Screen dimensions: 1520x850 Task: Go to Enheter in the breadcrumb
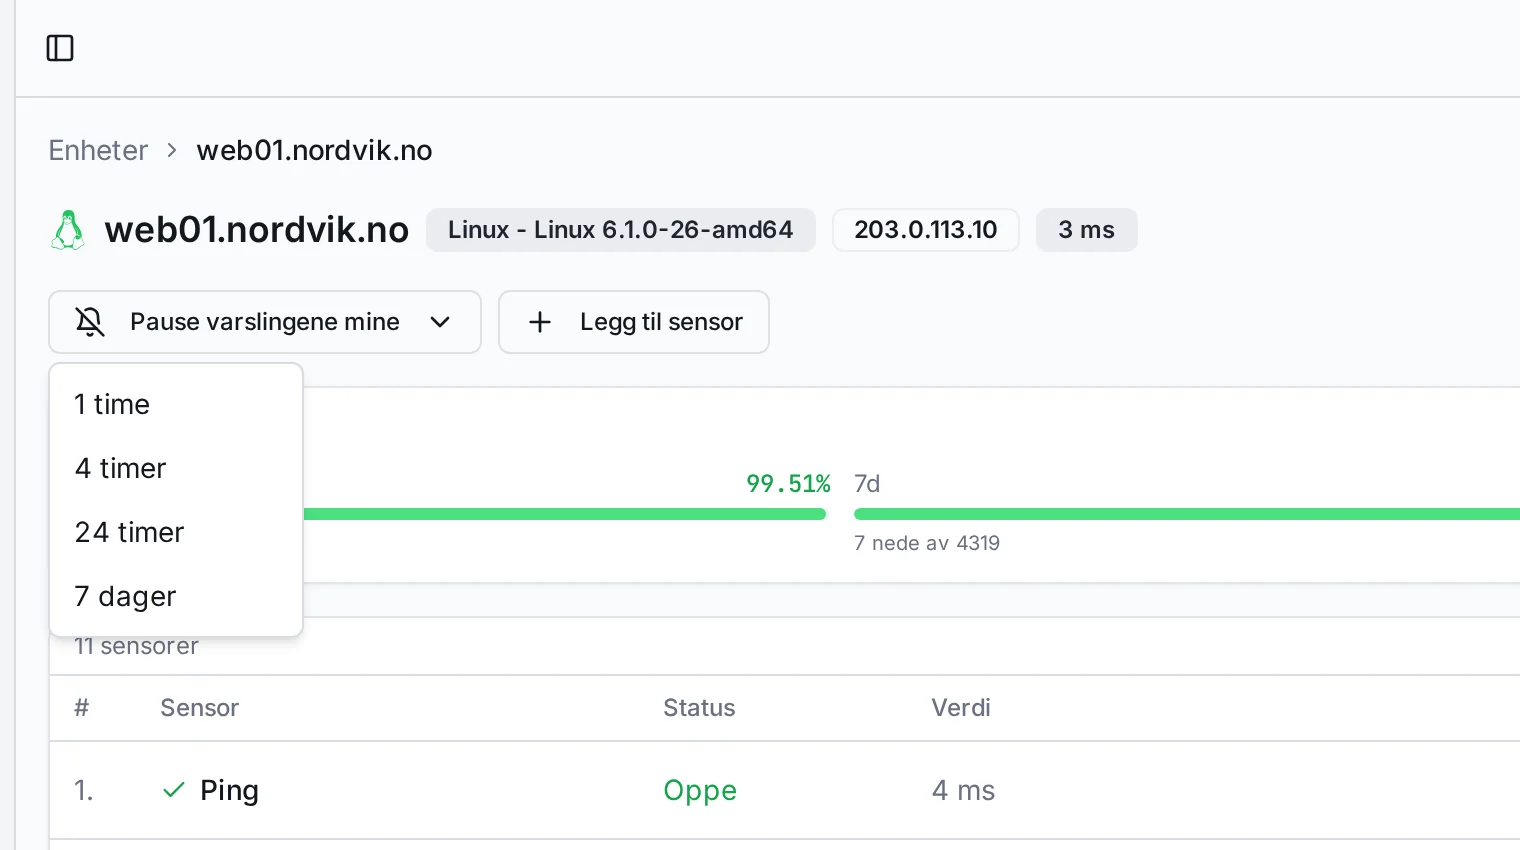pyautogui.click(x=98, y=150)
